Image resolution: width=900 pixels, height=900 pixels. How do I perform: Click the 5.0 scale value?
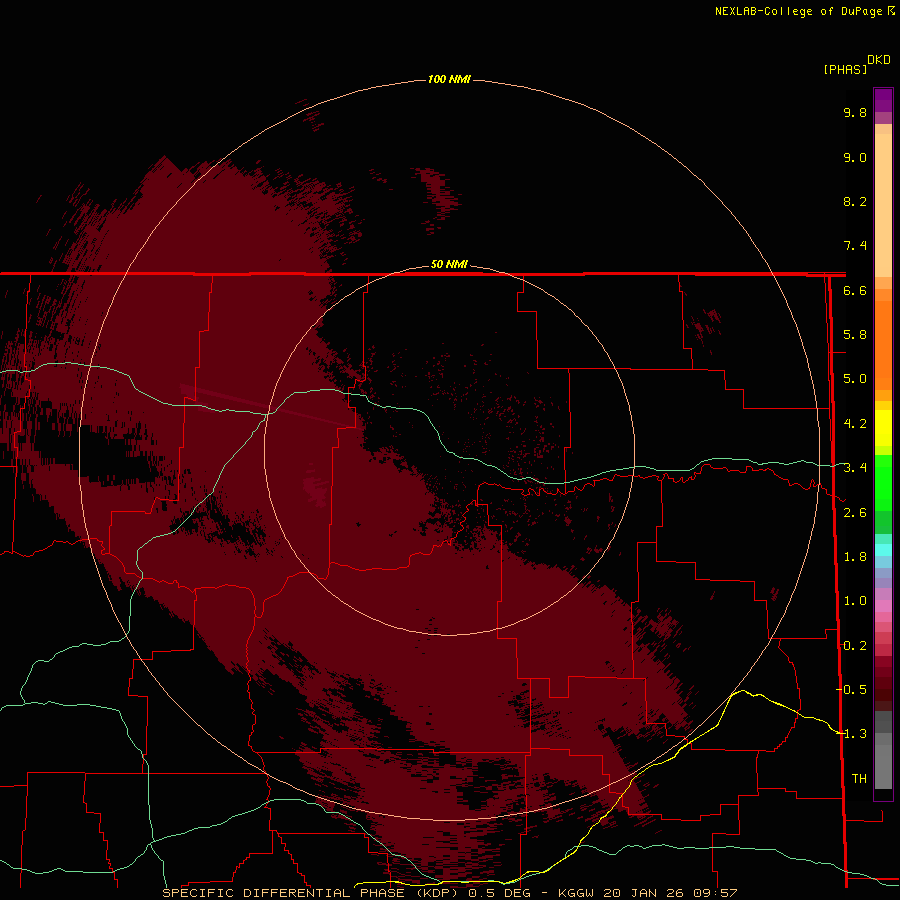(x=855, y=379)
